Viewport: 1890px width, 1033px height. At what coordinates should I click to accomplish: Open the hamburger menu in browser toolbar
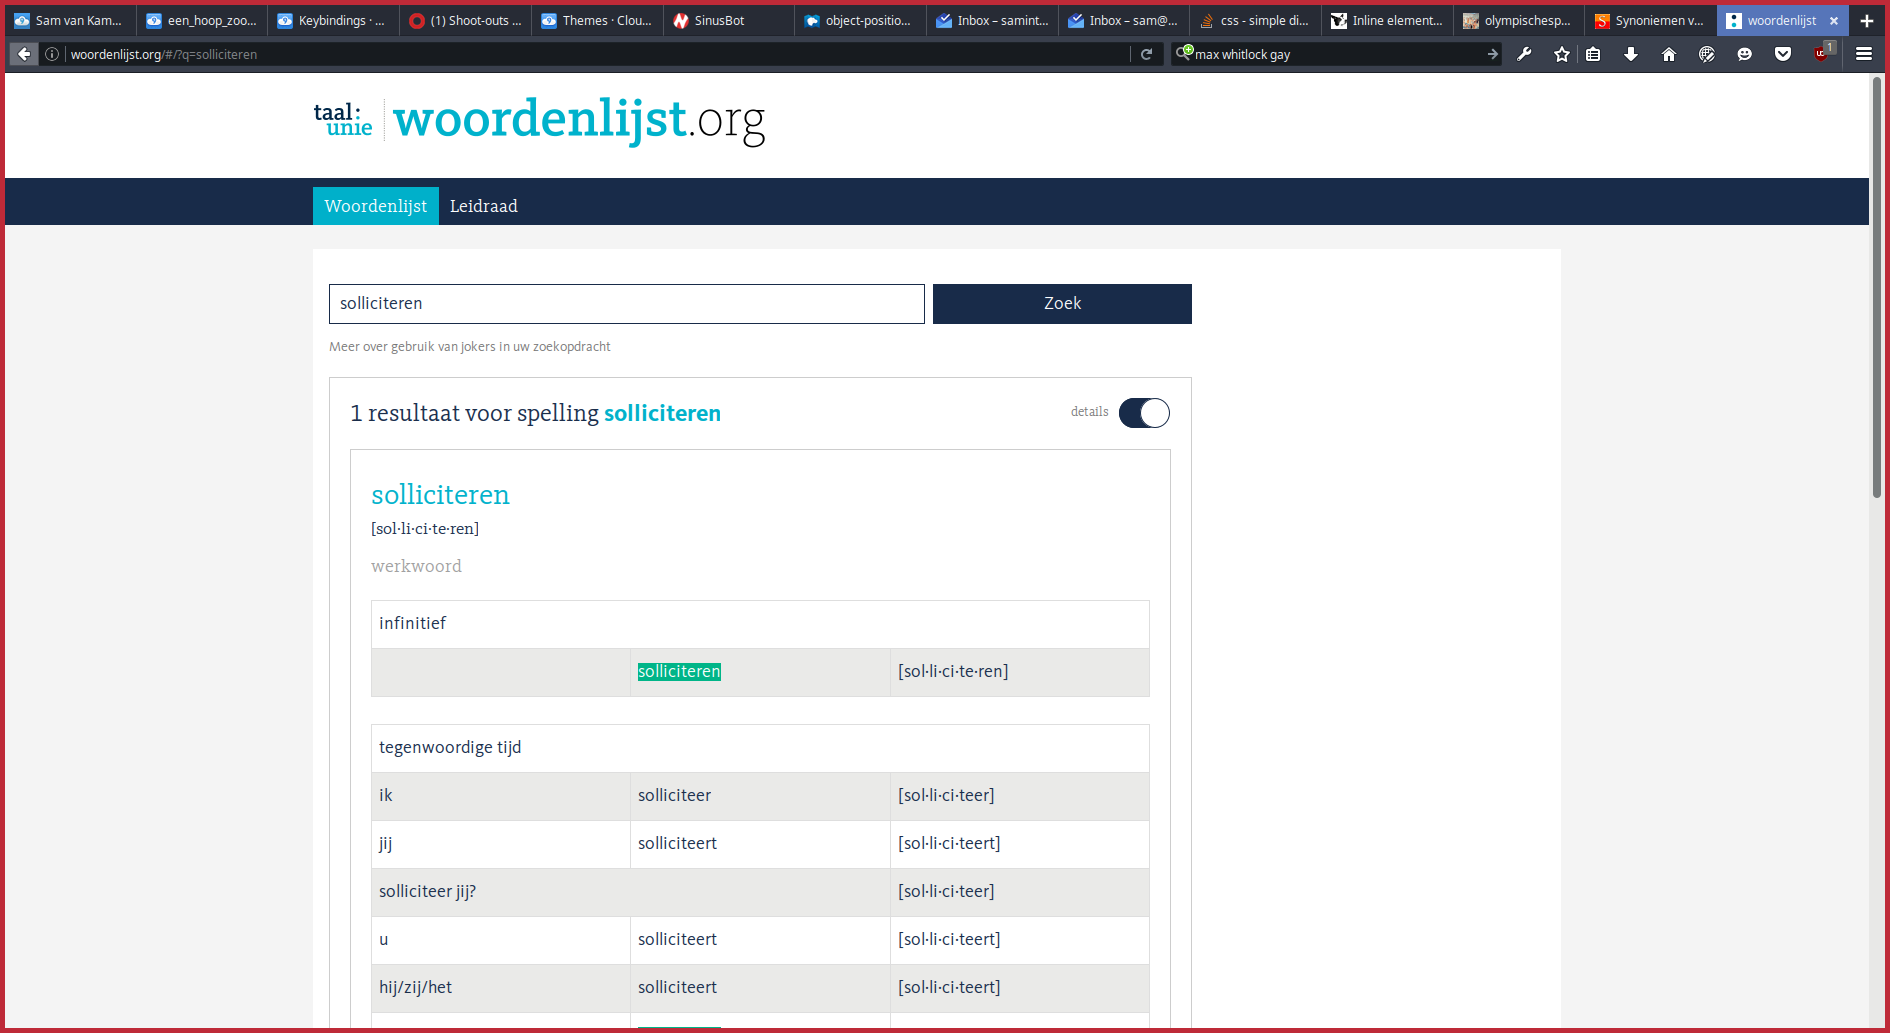[1864, 54]
